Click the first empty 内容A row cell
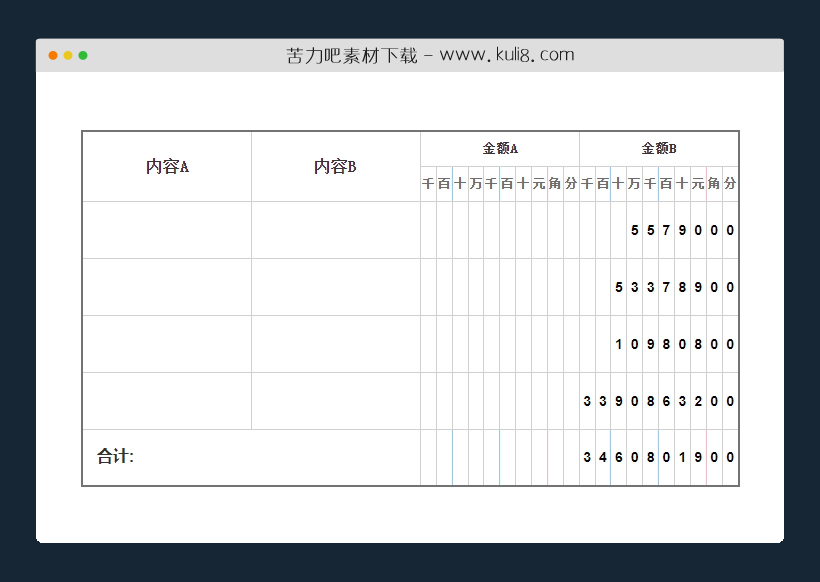 coord(165,230)
